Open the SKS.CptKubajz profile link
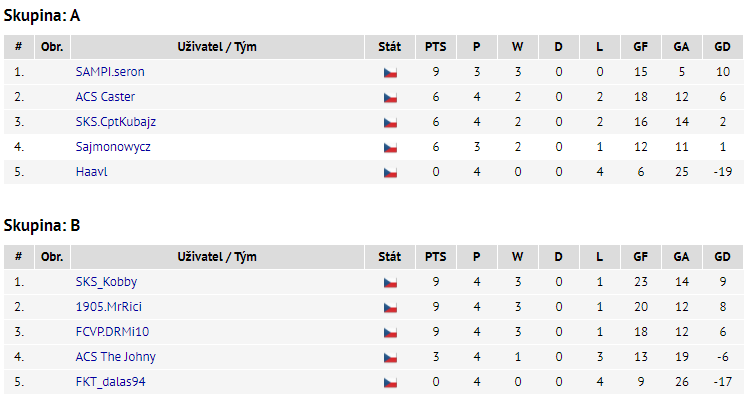Image resolution: width=749 pixels, height=398 pixels. (116, 122)
